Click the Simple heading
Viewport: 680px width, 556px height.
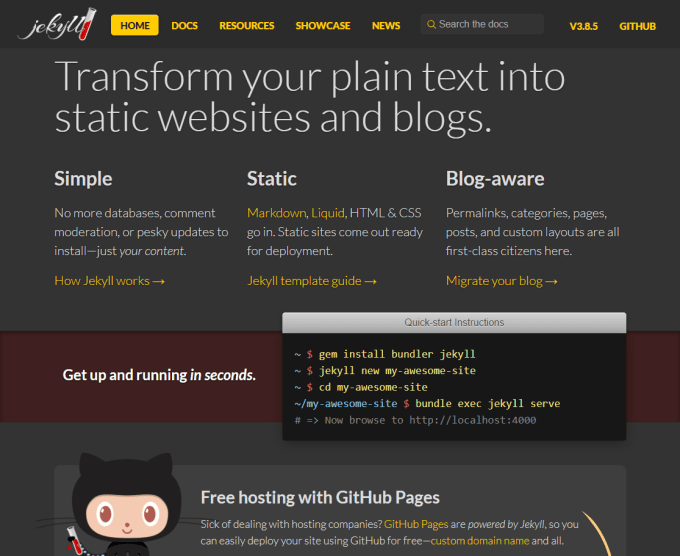(x=83, y=179)
